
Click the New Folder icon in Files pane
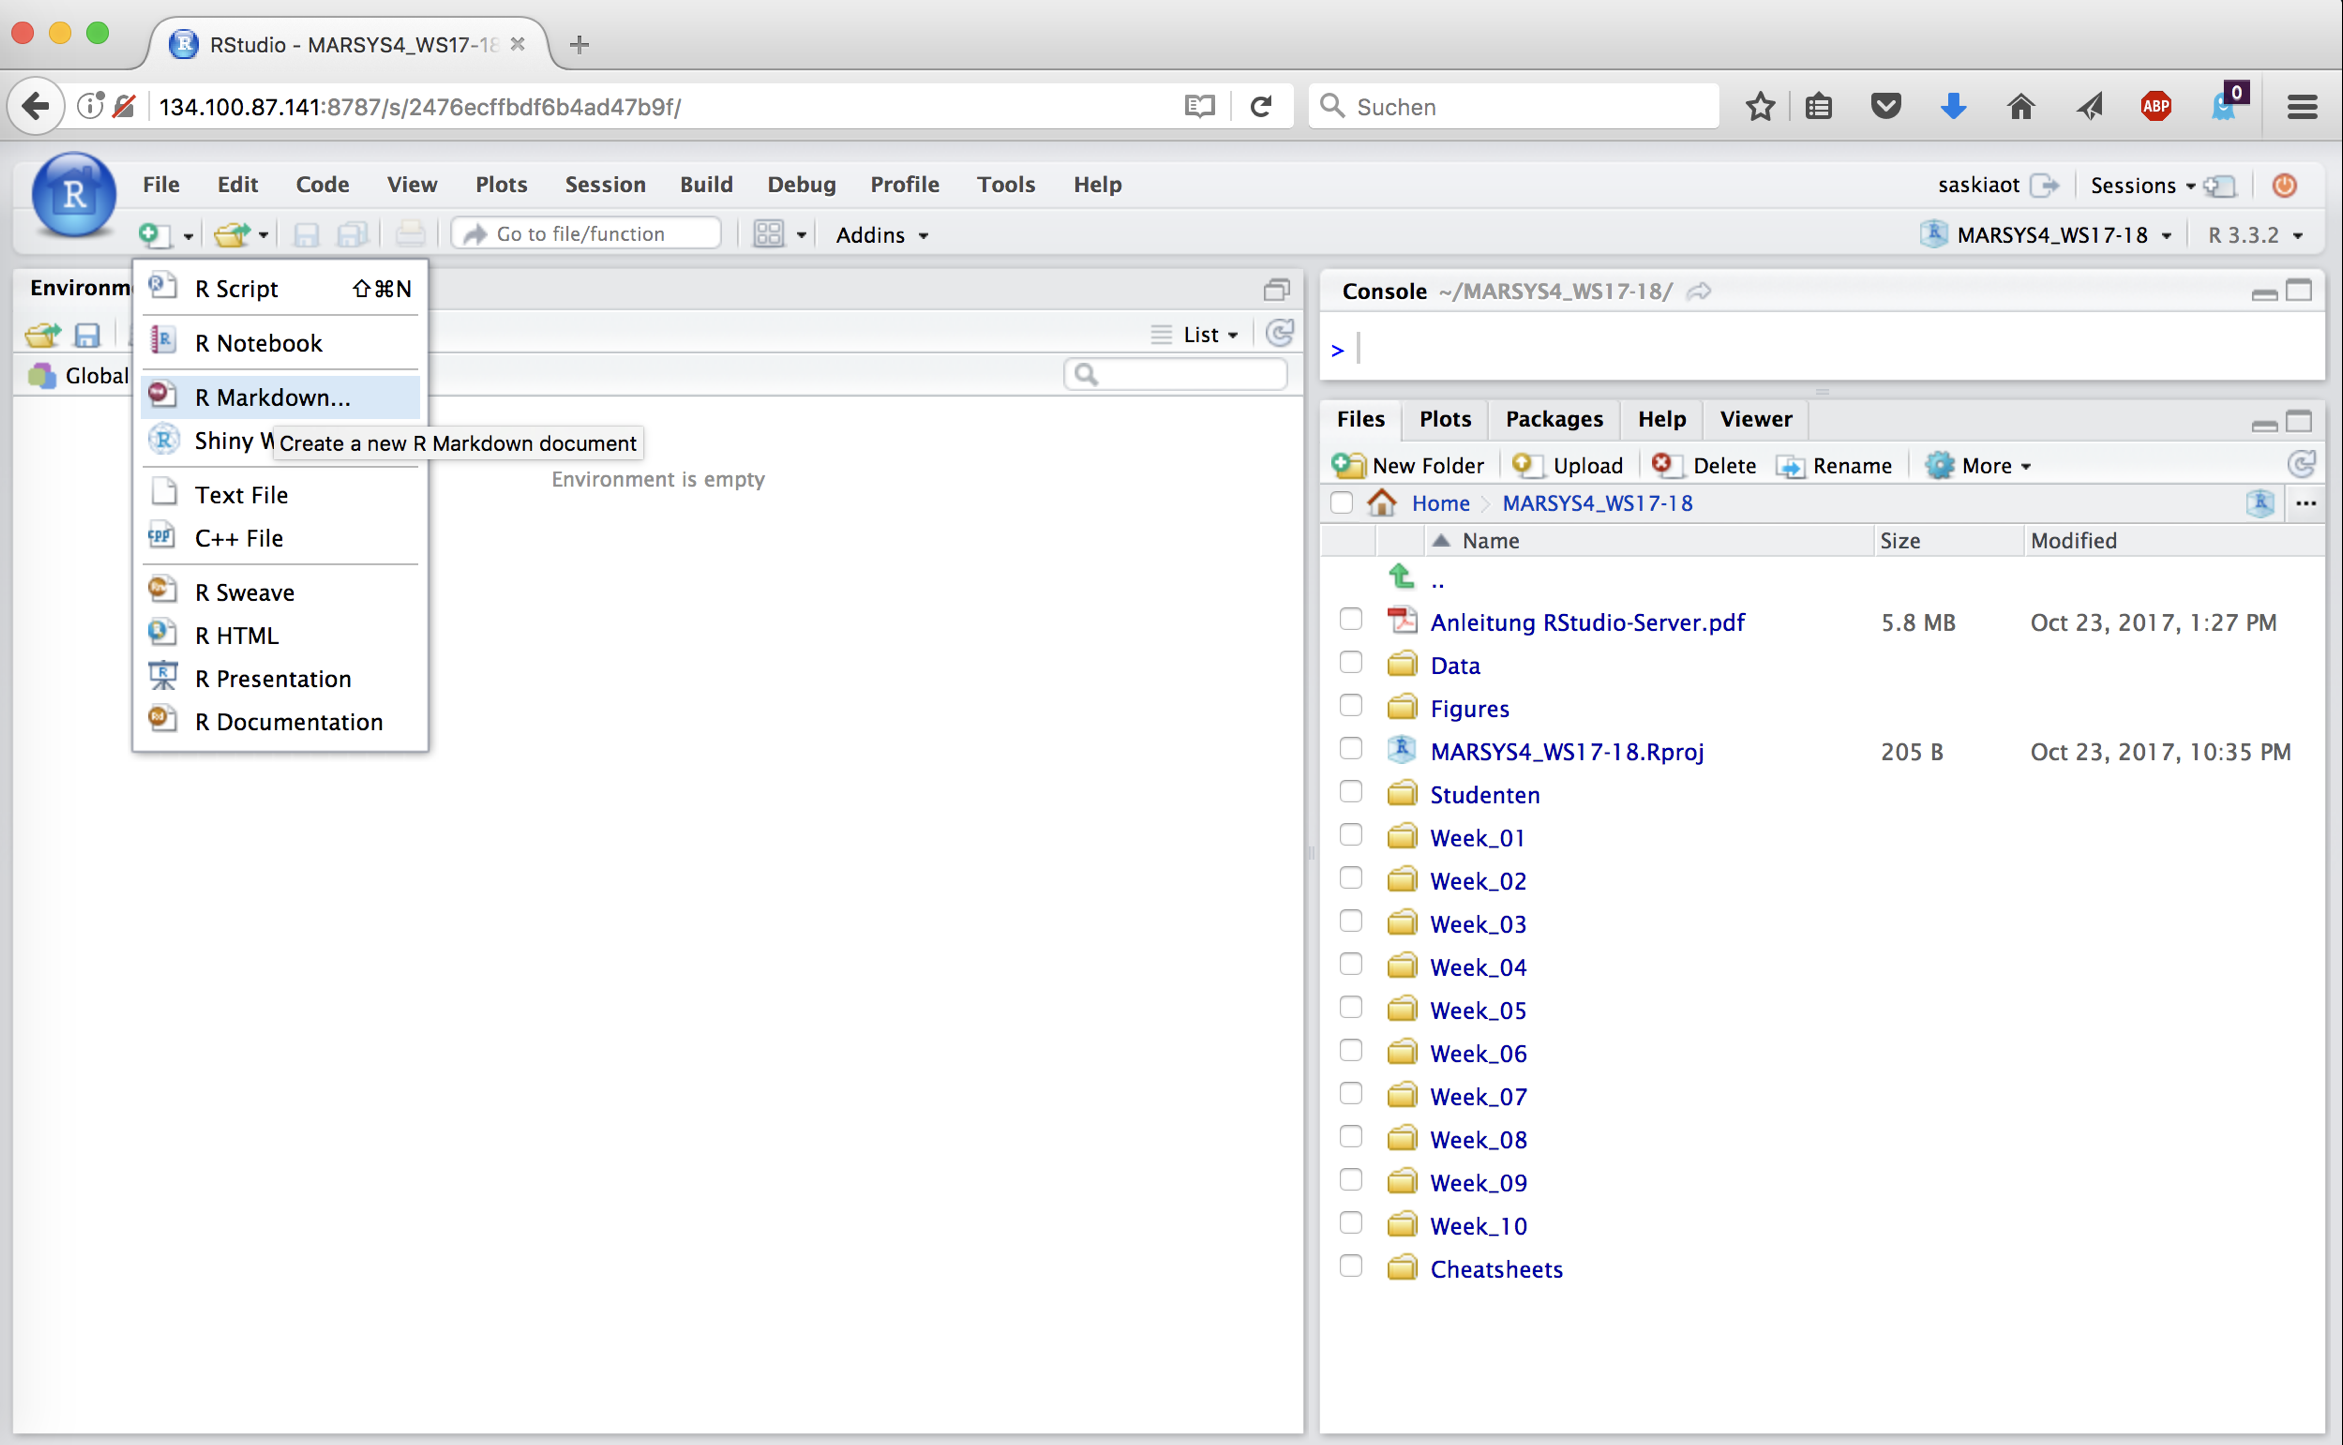(x=1348, y=465)
